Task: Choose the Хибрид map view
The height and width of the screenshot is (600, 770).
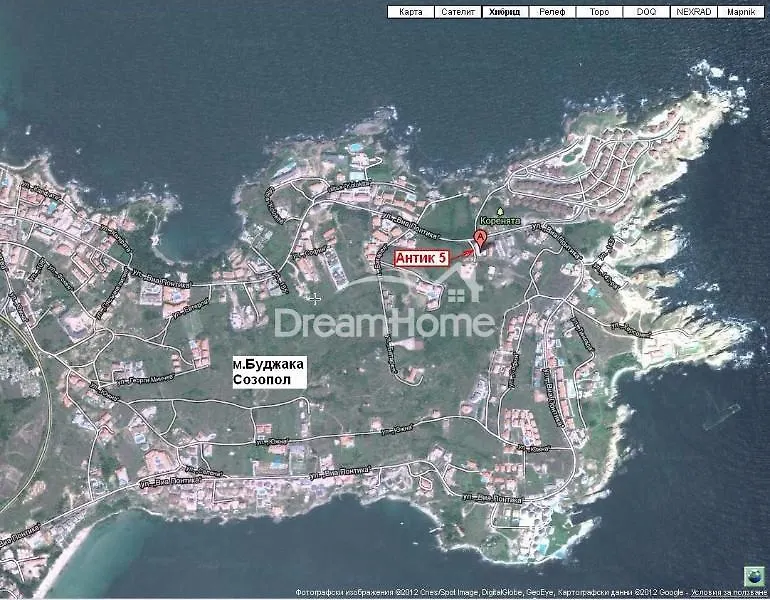Action: tap(505, 12)
